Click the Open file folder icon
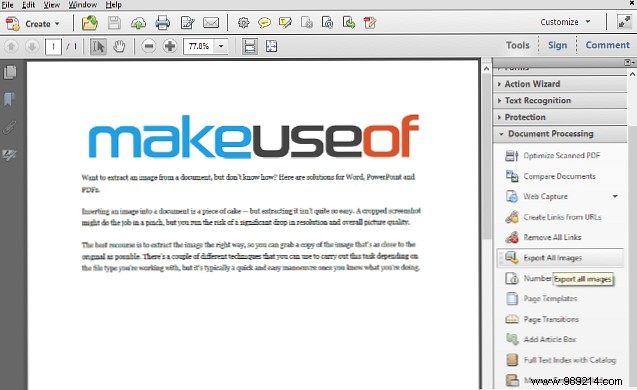This screenshot has height=390, width=637. coord(90,23)
